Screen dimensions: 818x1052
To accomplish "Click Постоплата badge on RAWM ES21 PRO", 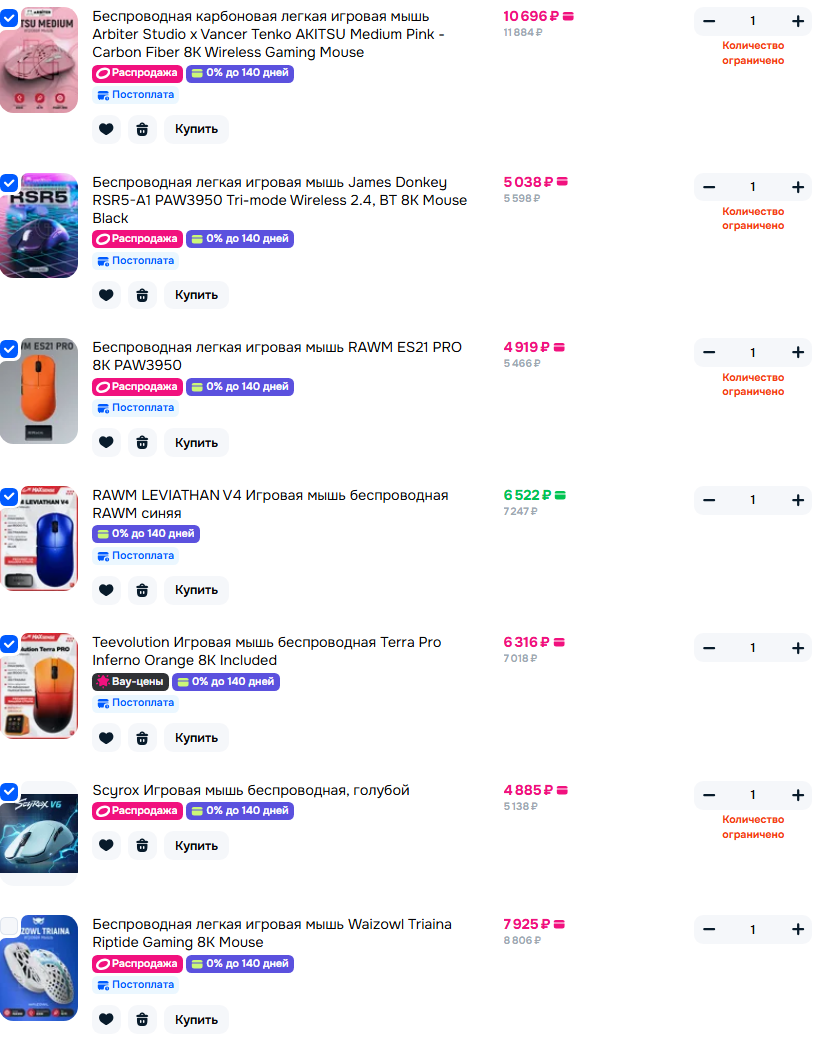I will tap(136, 408).
